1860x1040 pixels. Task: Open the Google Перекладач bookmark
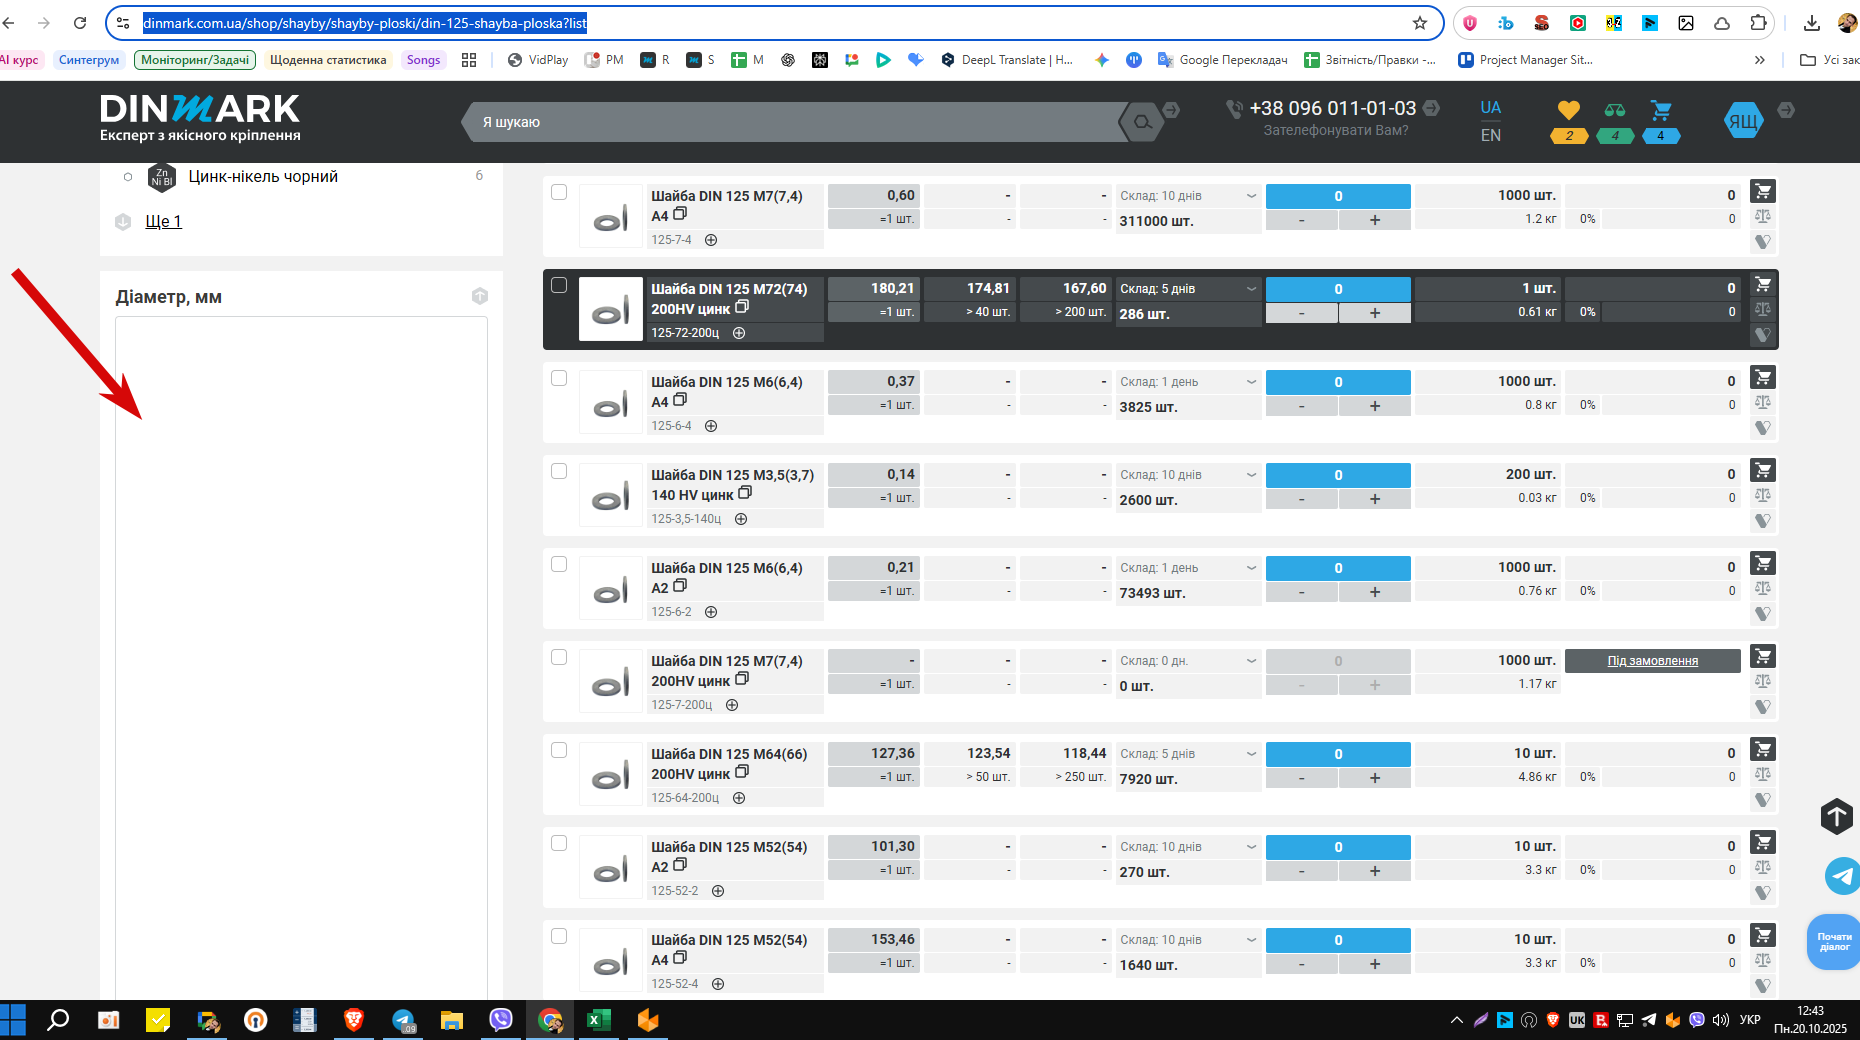click(1223, 60)
